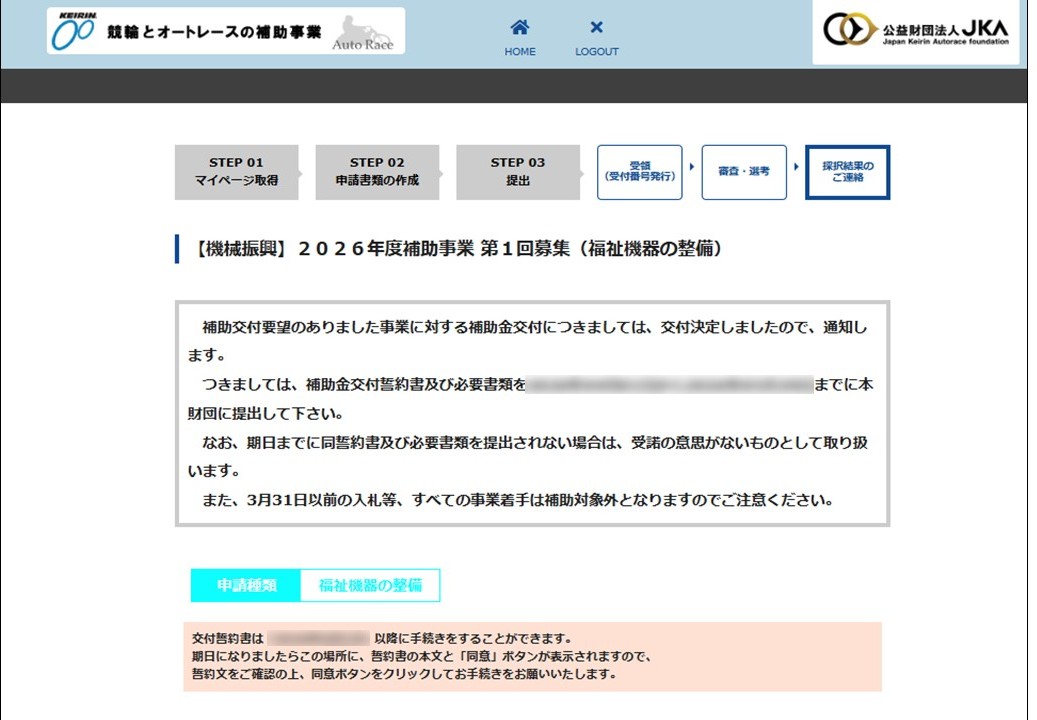Click the LOGOUT X icon
The height and width of the screenshot is (720, 1037).
point(597,27)
